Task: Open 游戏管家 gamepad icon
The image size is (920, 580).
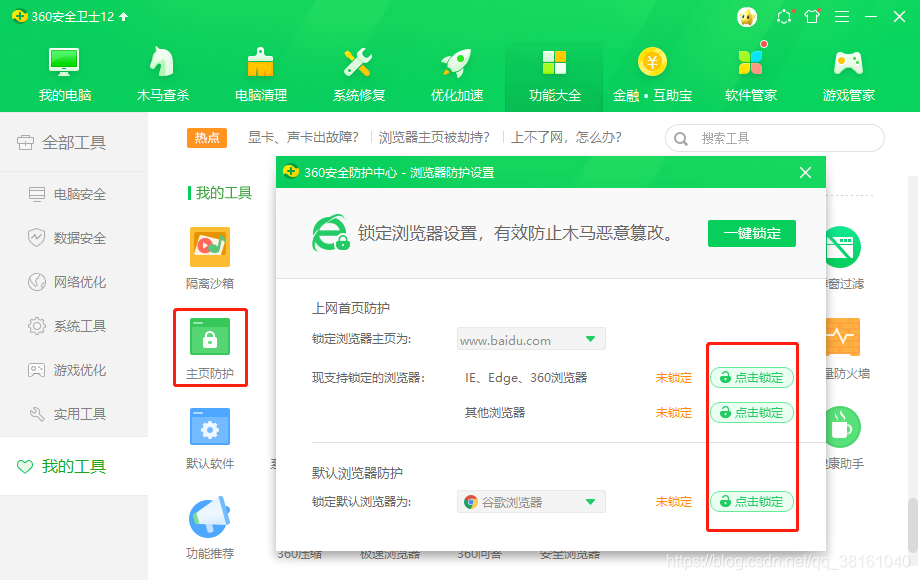Action: 848,74
